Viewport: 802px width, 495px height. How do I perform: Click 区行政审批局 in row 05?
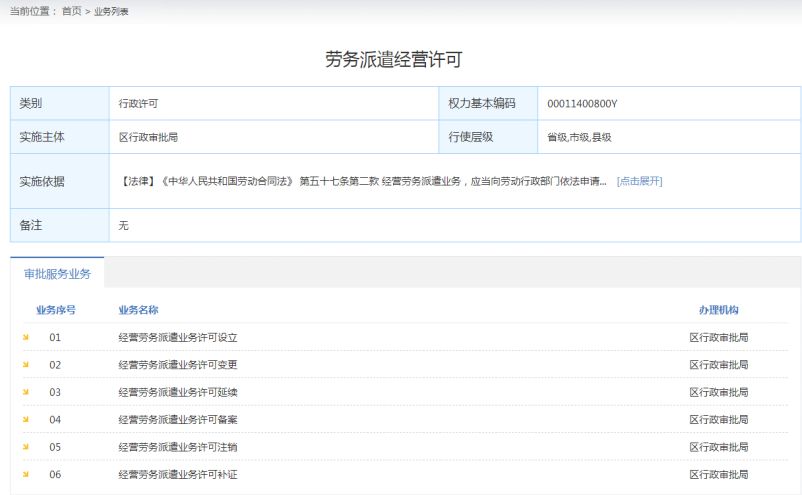(x=719, y=447)
